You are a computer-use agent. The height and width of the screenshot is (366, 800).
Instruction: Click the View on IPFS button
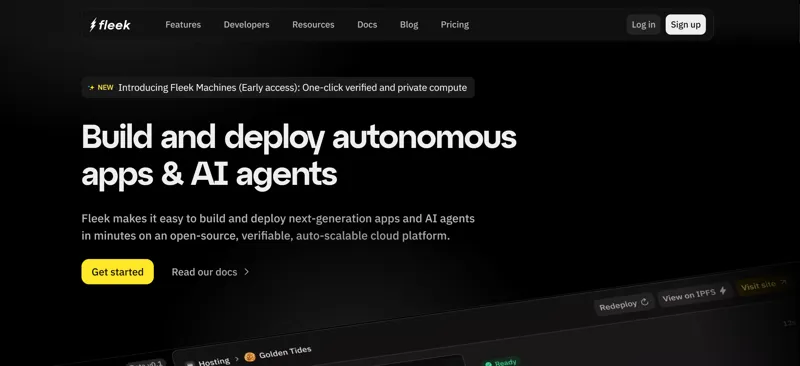(695, 295)
